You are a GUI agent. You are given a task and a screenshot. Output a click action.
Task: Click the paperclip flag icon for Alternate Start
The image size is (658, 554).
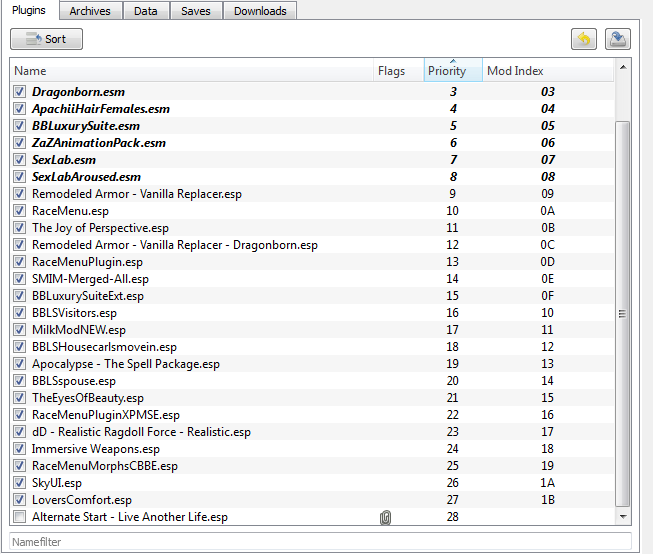[x=385, y=517]
